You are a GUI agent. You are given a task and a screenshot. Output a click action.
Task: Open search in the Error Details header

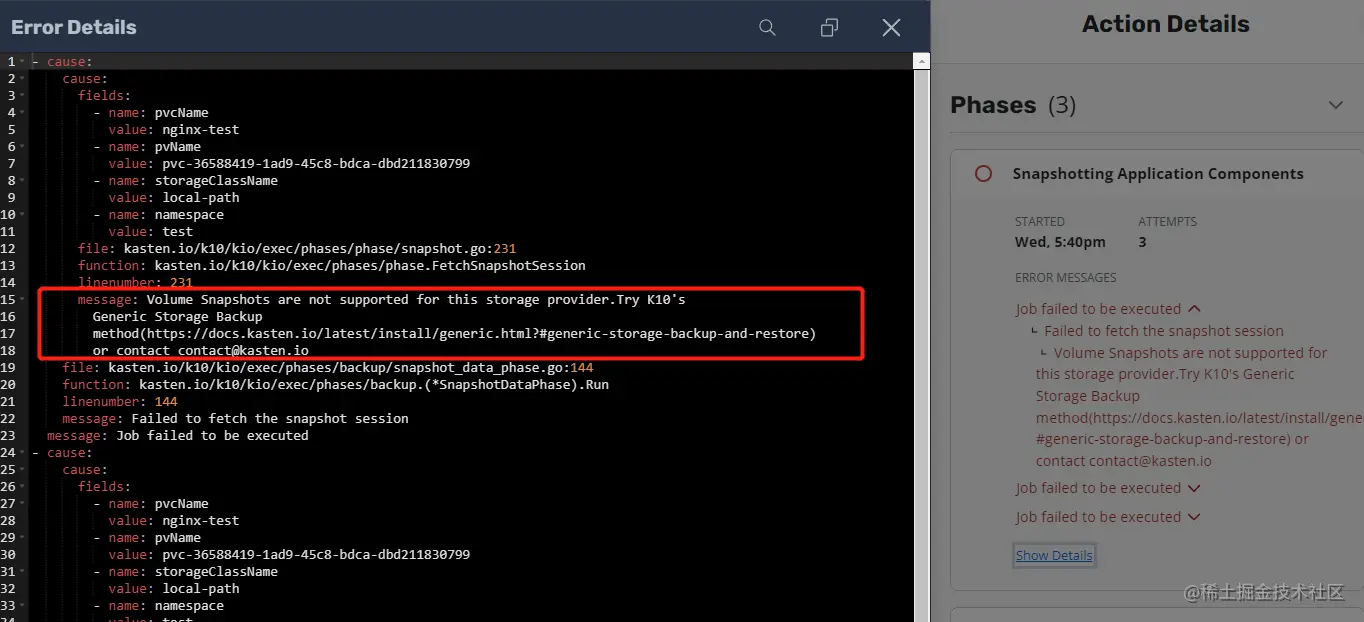767,28
